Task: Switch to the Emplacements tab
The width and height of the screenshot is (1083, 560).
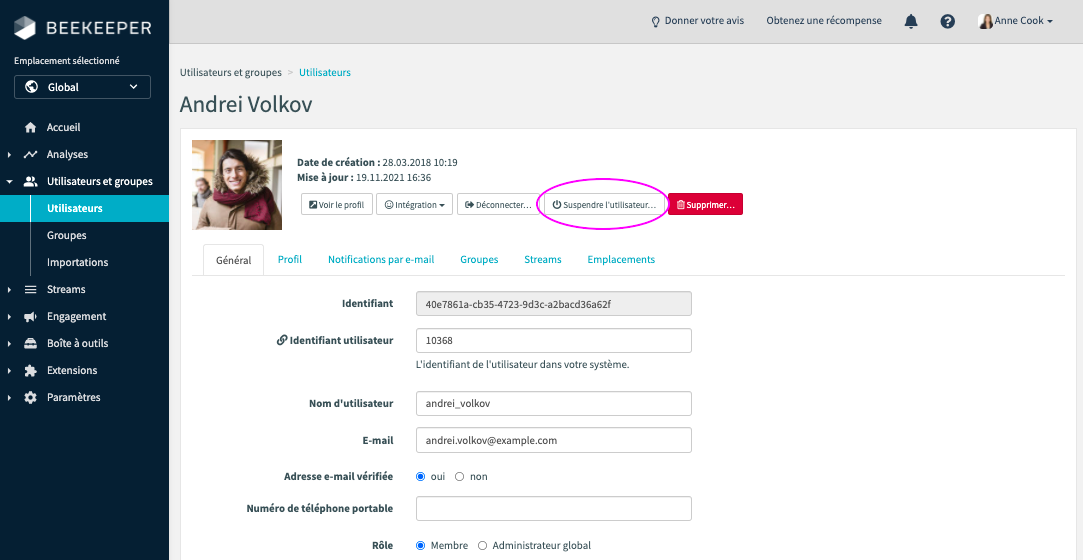Action: click(621, 260)
